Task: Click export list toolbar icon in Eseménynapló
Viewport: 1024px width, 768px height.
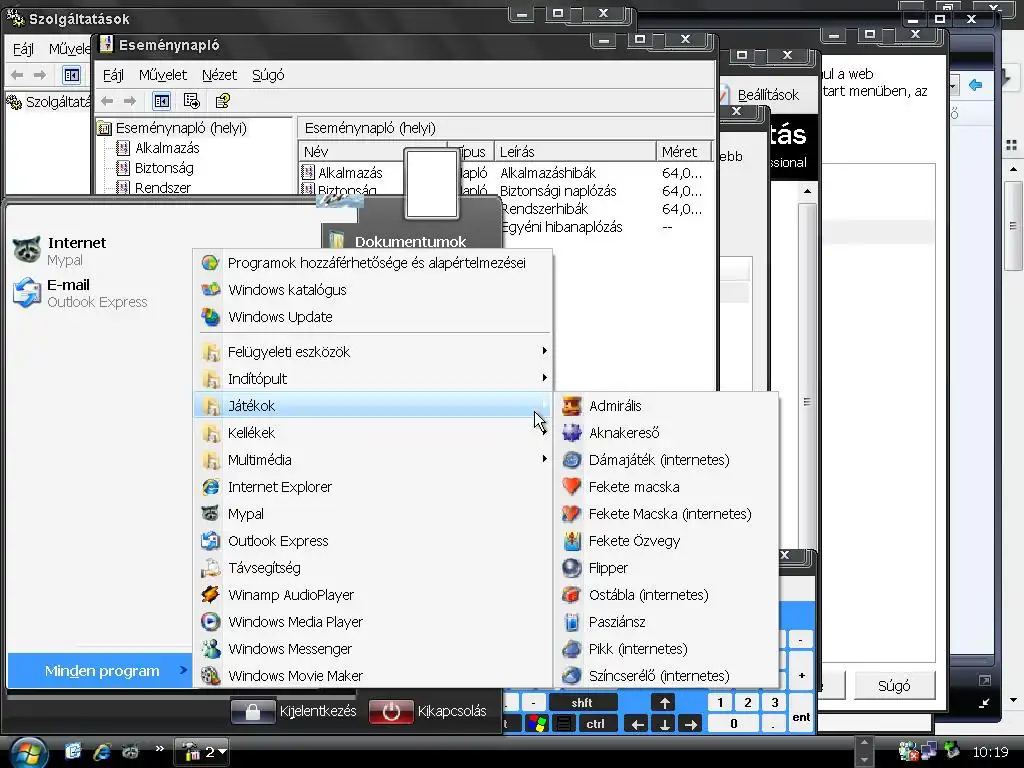Action: point(191,101)
